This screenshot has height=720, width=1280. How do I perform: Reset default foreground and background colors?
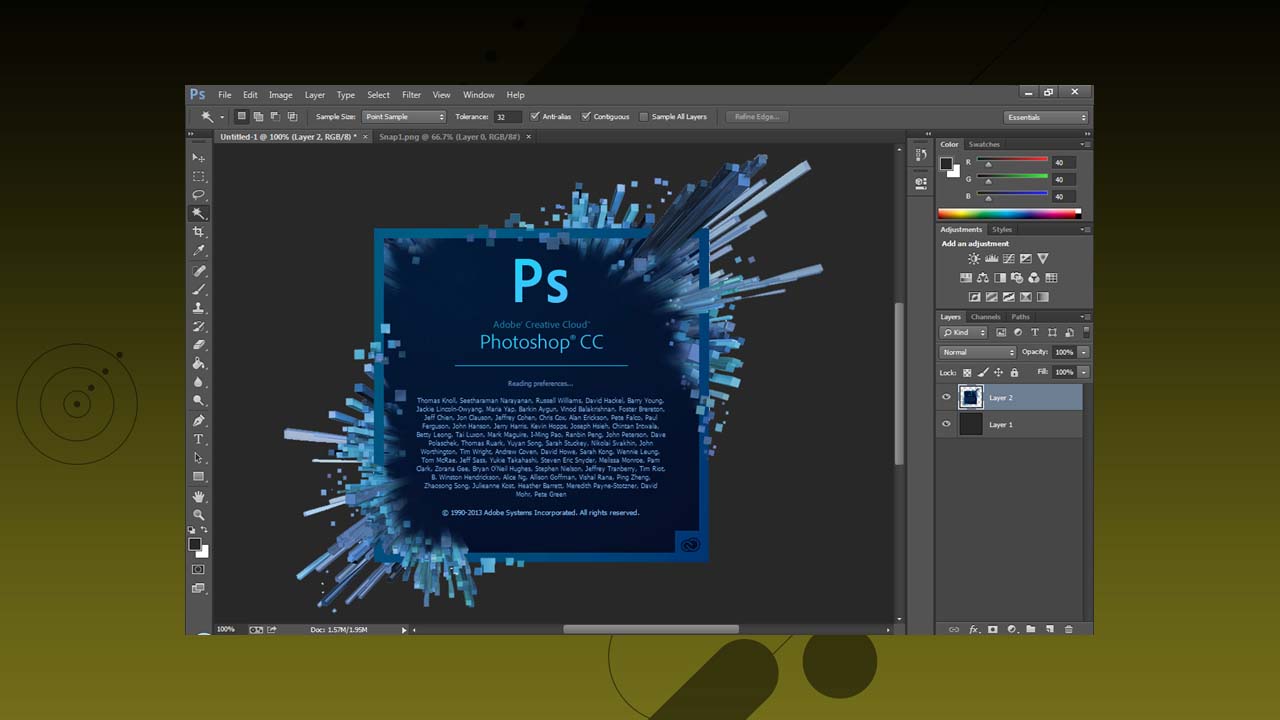pyautogui.click(x=192, y=530)
